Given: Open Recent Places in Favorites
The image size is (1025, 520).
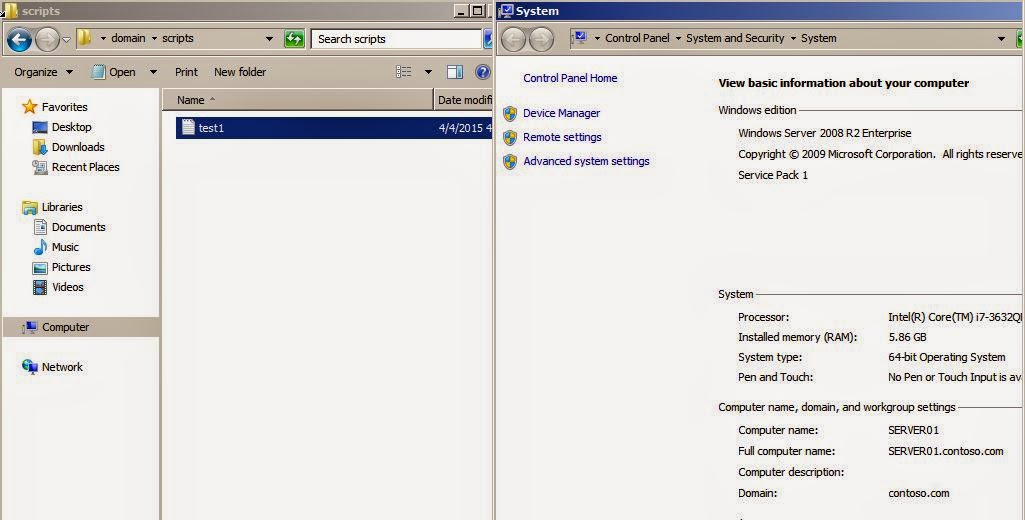Looking at the screenshot, I should (86, 167).
